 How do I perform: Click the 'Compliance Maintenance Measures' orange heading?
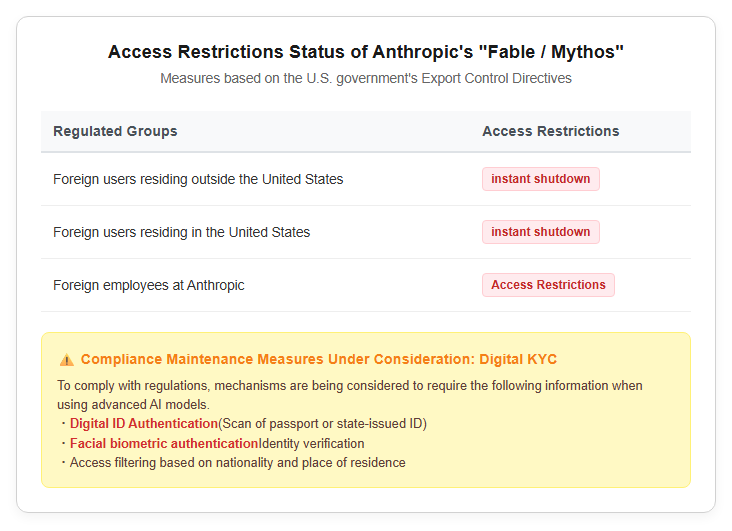[319, 359]
